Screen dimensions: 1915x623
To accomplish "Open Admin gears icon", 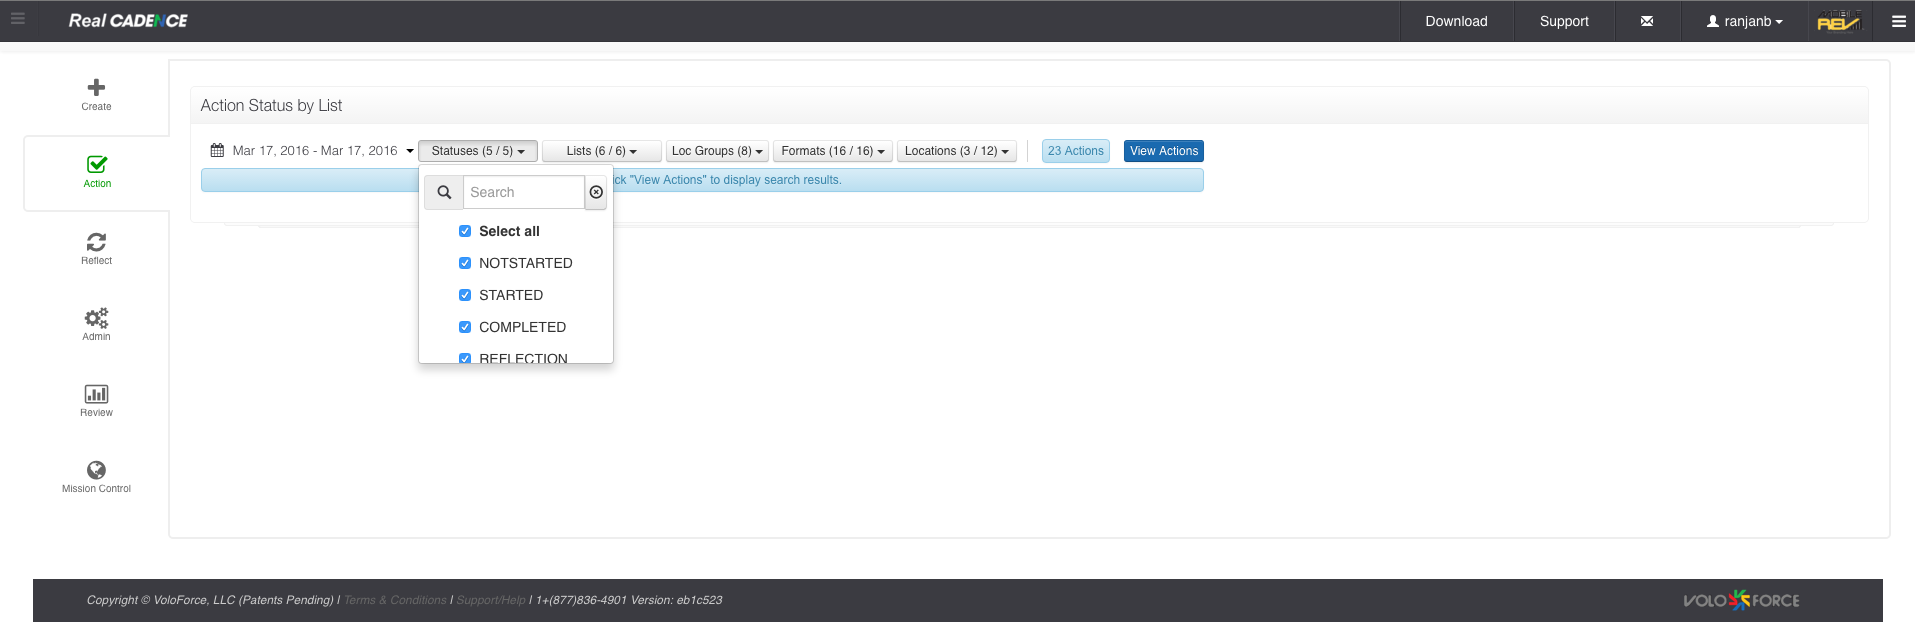I will pos(96,318).
